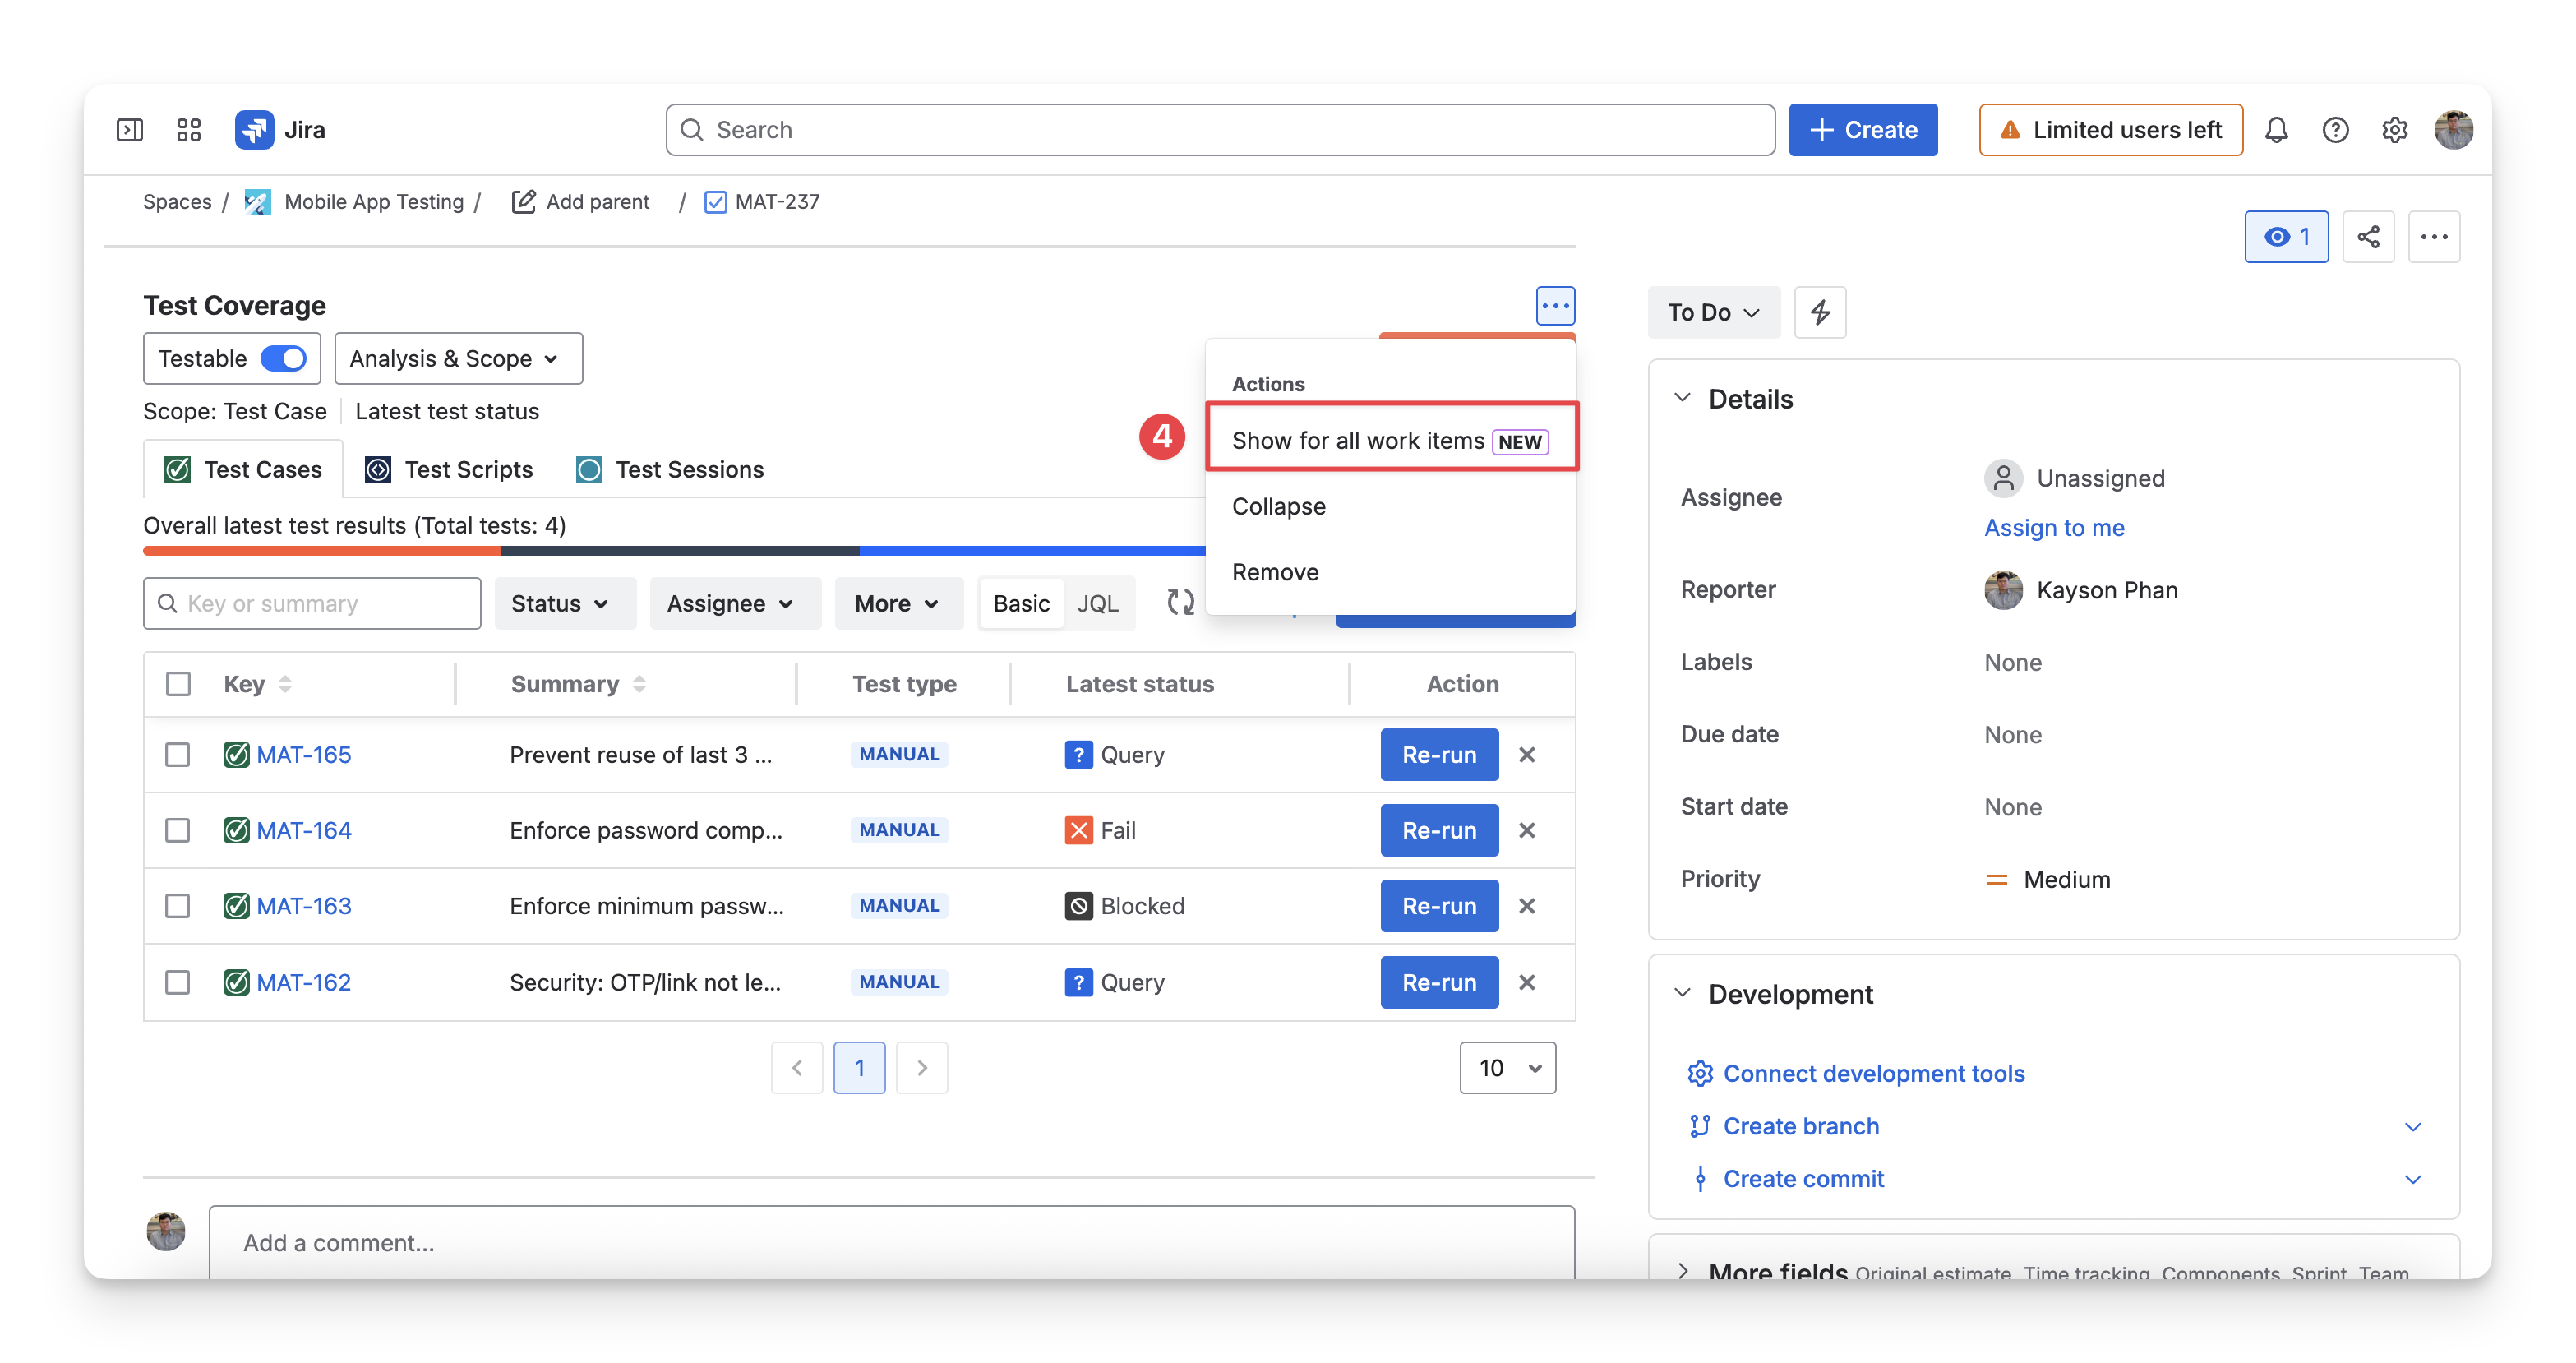
Task: Open the Analysis & Scope dropdown
Action: 458,358
